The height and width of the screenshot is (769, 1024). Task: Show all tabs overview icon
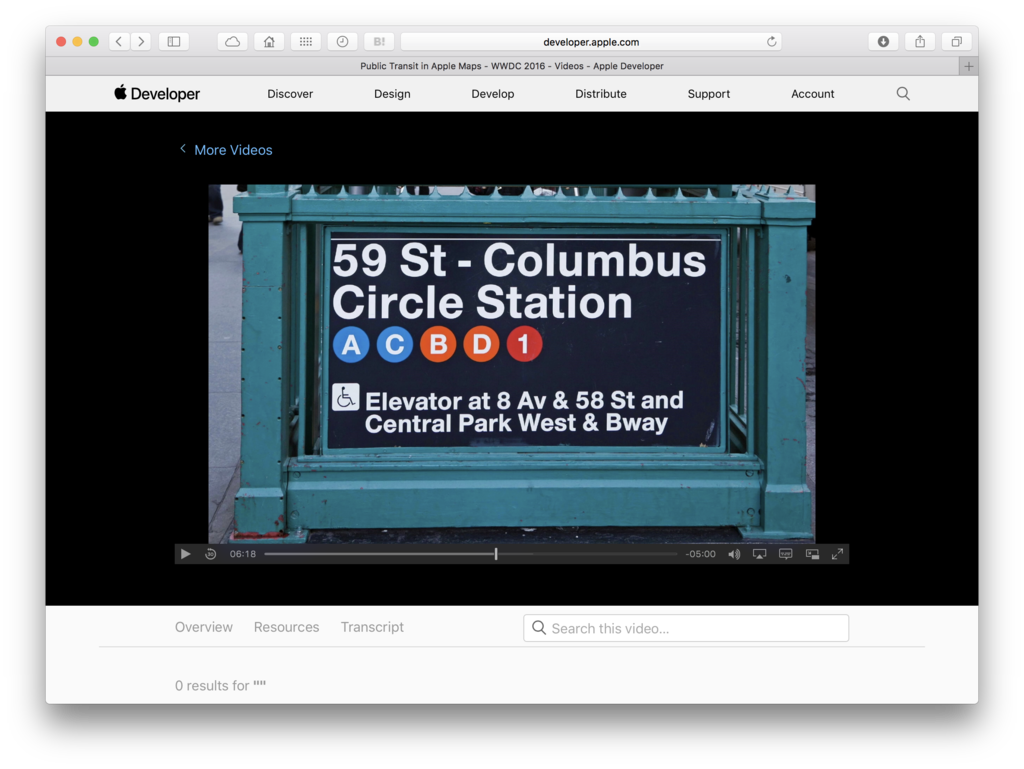[x=956, y=42]
